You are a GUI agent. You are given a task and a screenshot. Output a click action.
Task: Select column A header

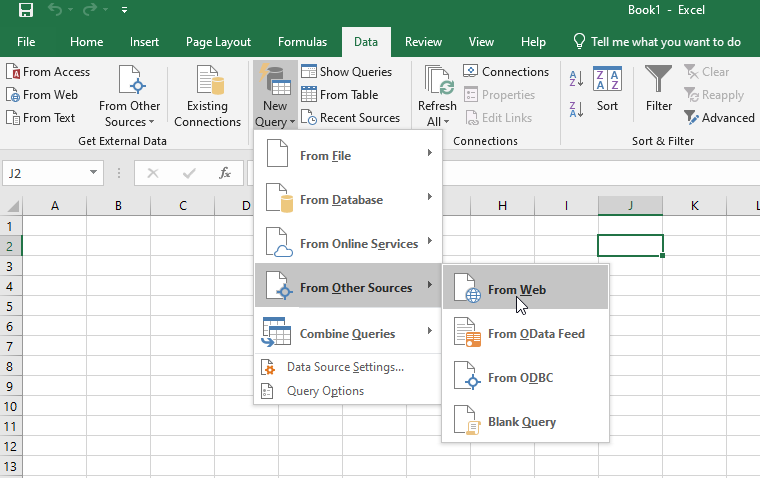click(x=55, y=206)
